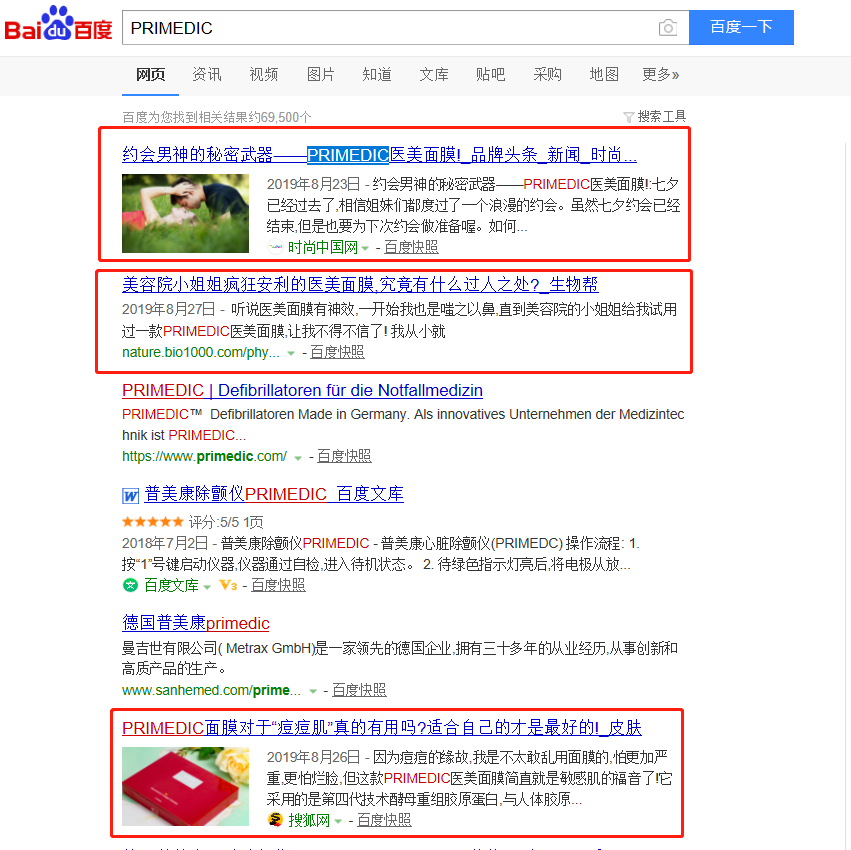Click the V3 credibility badge
This screenshot has height=850, width=851.
pos(228,585)
